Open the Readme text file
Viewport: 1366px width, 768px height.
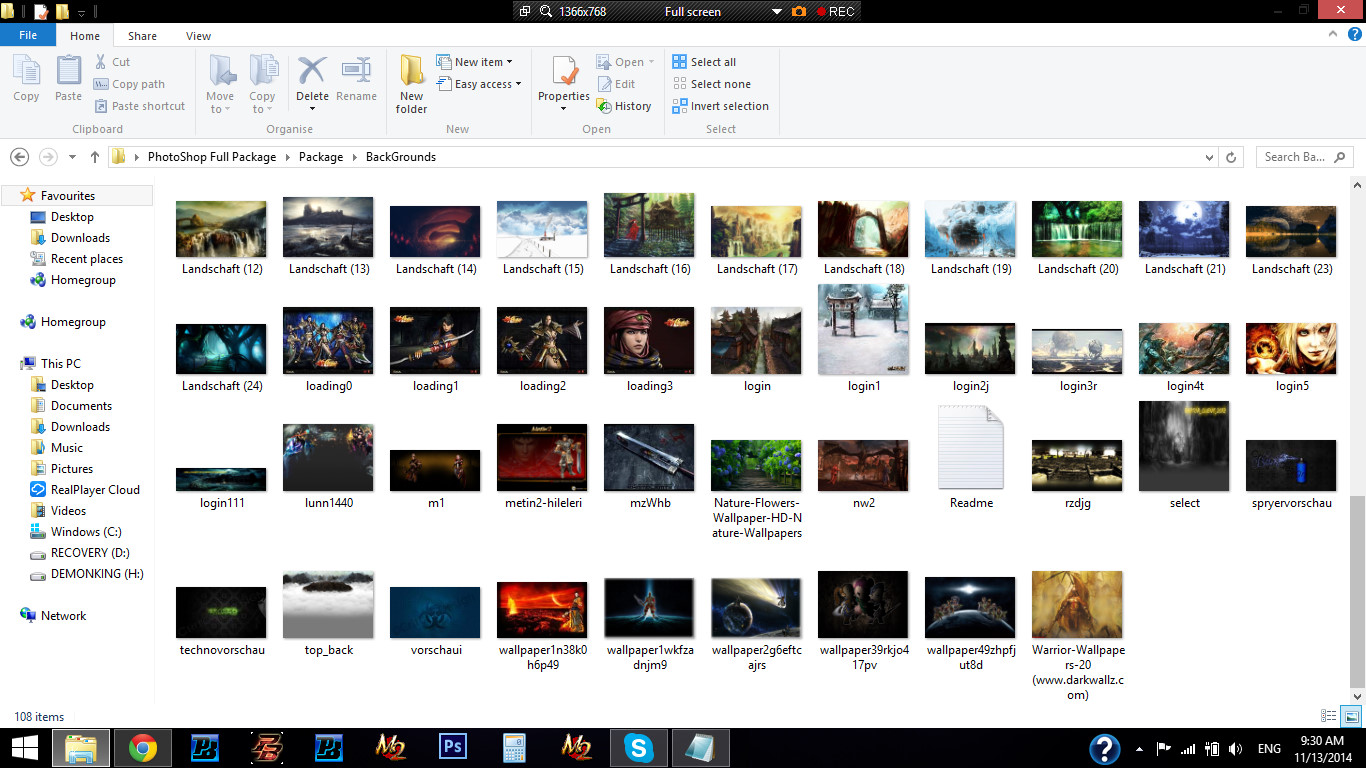pos(971,458)
